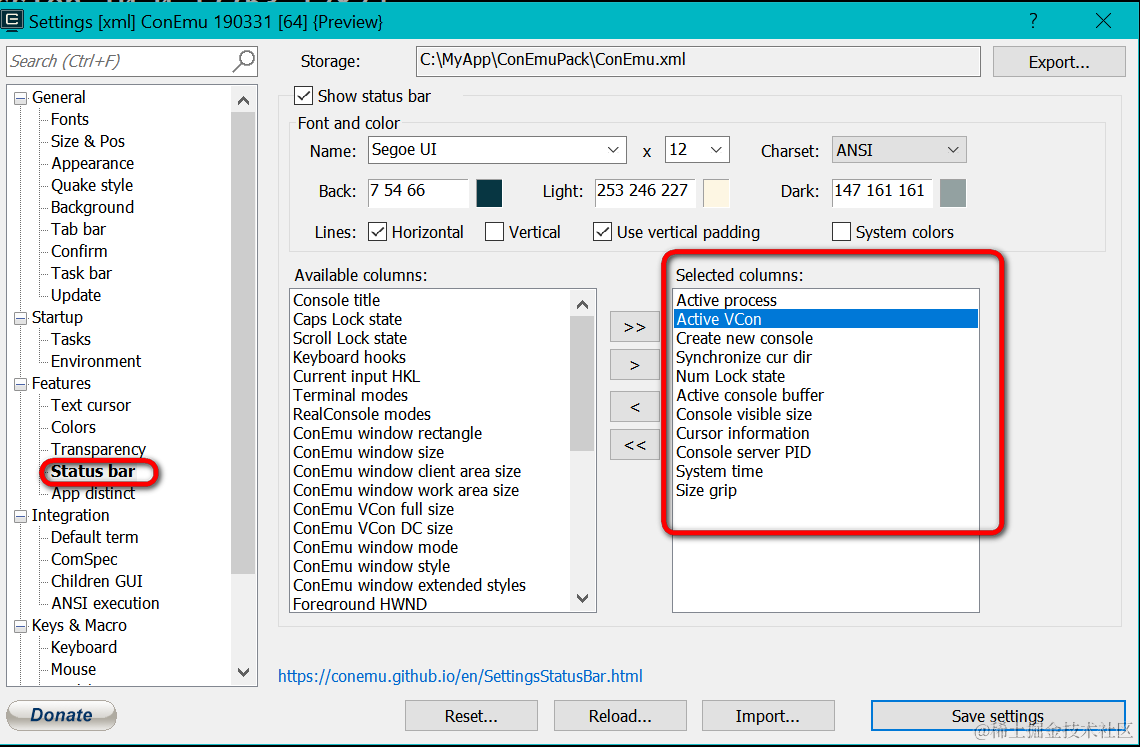Click the Storage path field
This screenshot has width=1140, height=747.
click(699, 61)
